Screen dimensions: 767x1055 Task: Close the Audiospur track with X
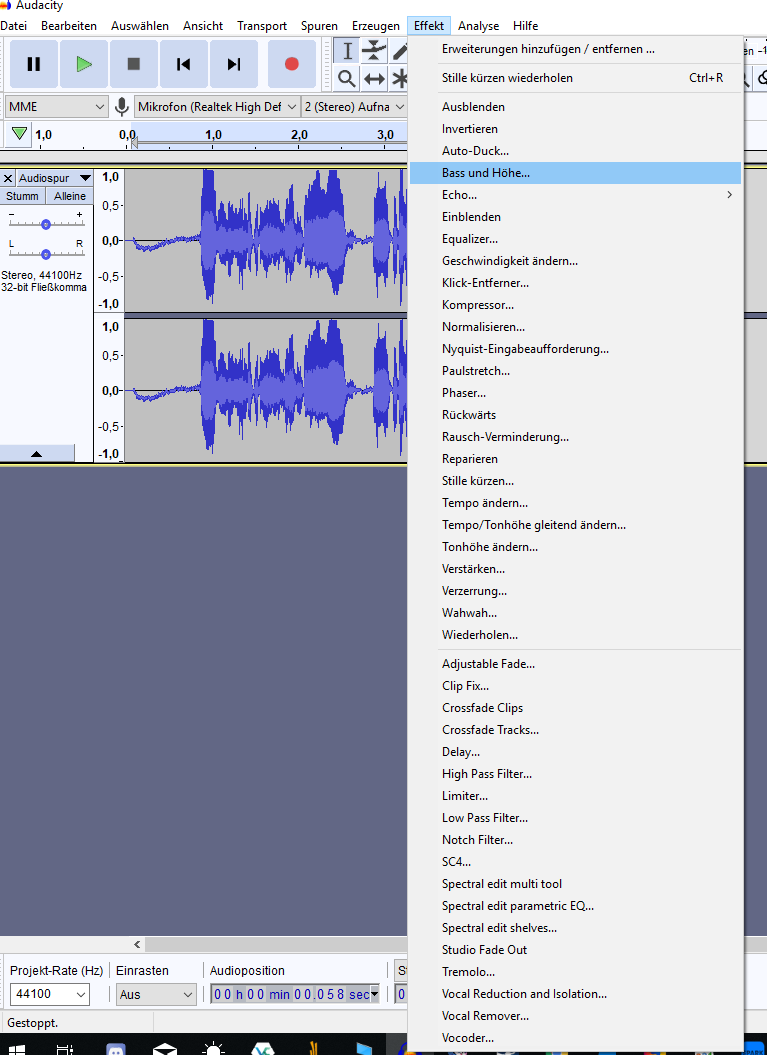(7, 178)
